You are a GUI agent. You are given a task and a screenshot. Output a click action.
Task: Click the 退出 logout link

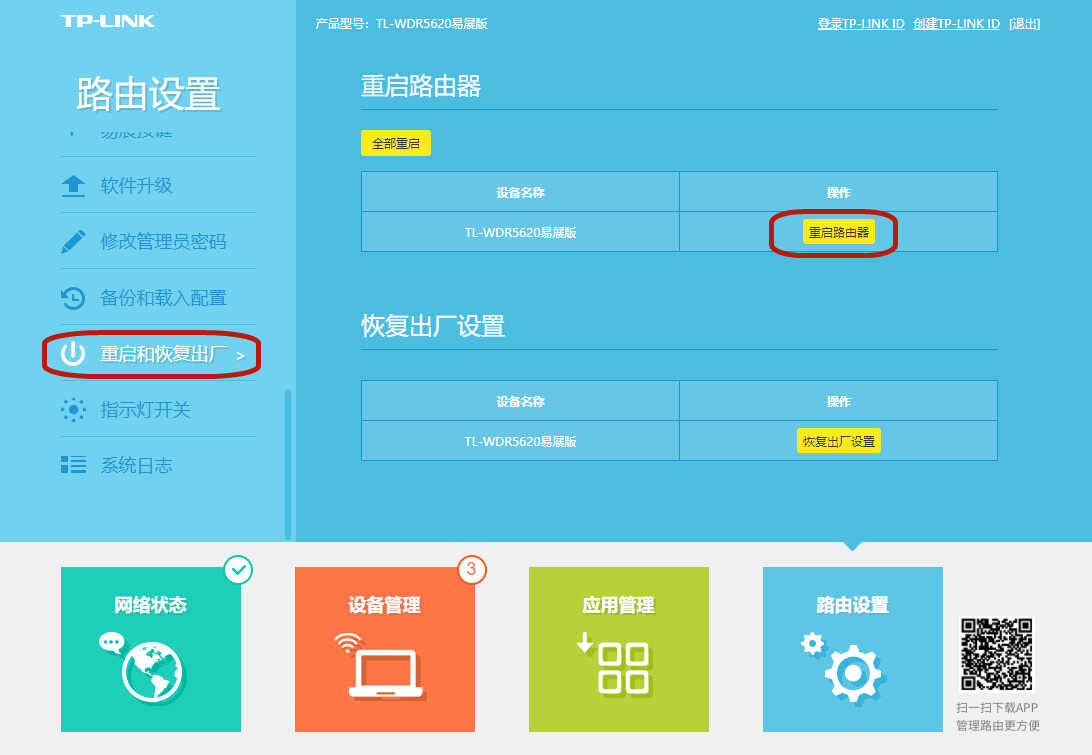pyautogui.click(x=1024, y=24)
